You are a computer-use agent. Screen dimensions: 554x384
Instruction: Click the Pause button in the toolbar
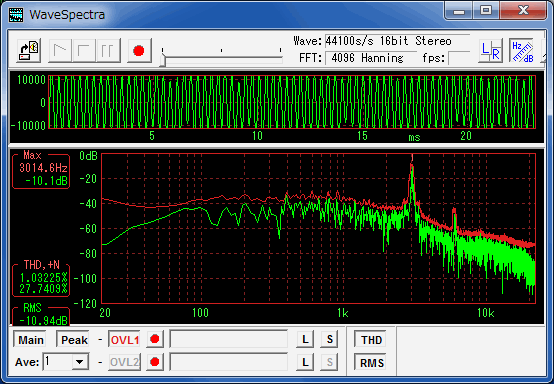(x=108, y=51)
